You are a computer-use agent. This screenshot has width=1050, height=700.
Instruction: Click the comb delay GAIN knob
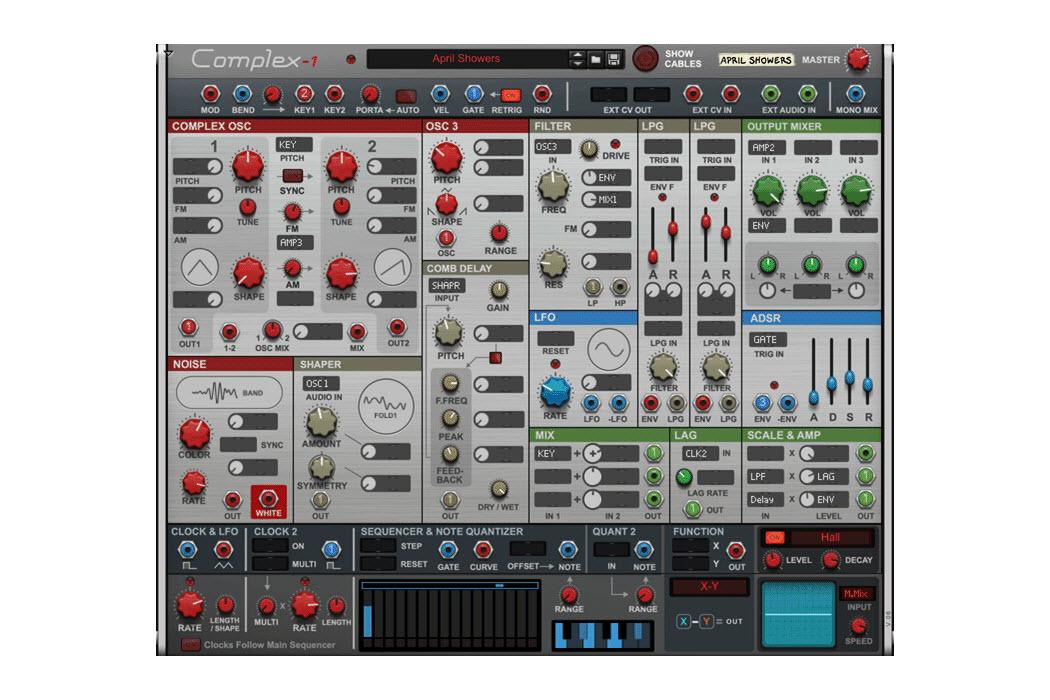click(498, 290)
